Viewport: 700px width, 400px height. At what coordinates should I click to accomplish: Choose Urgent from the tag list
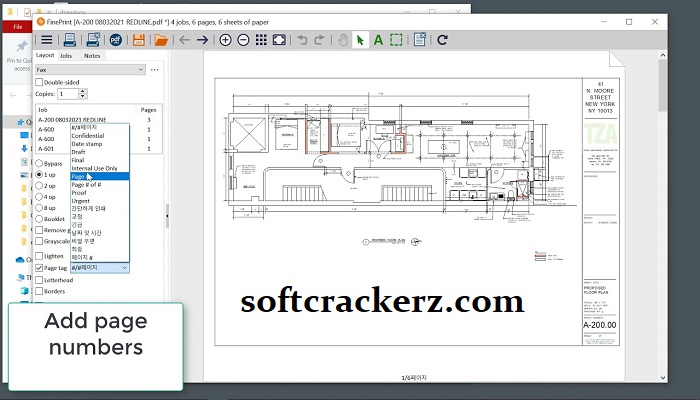[x=81, y=201]
